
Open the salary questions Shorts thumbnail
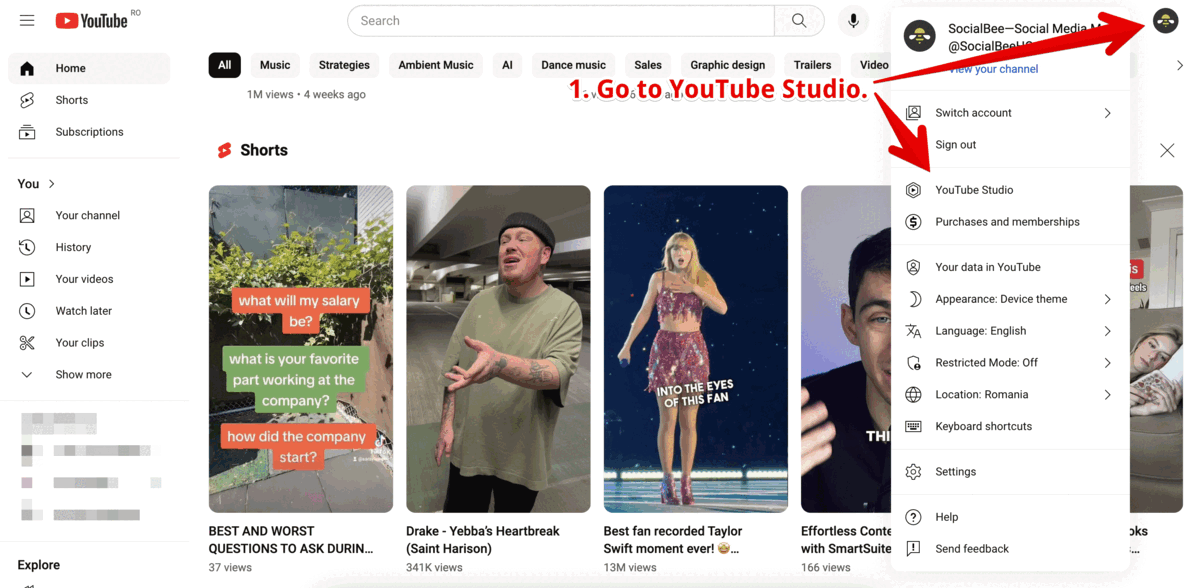tap(301, 349)
